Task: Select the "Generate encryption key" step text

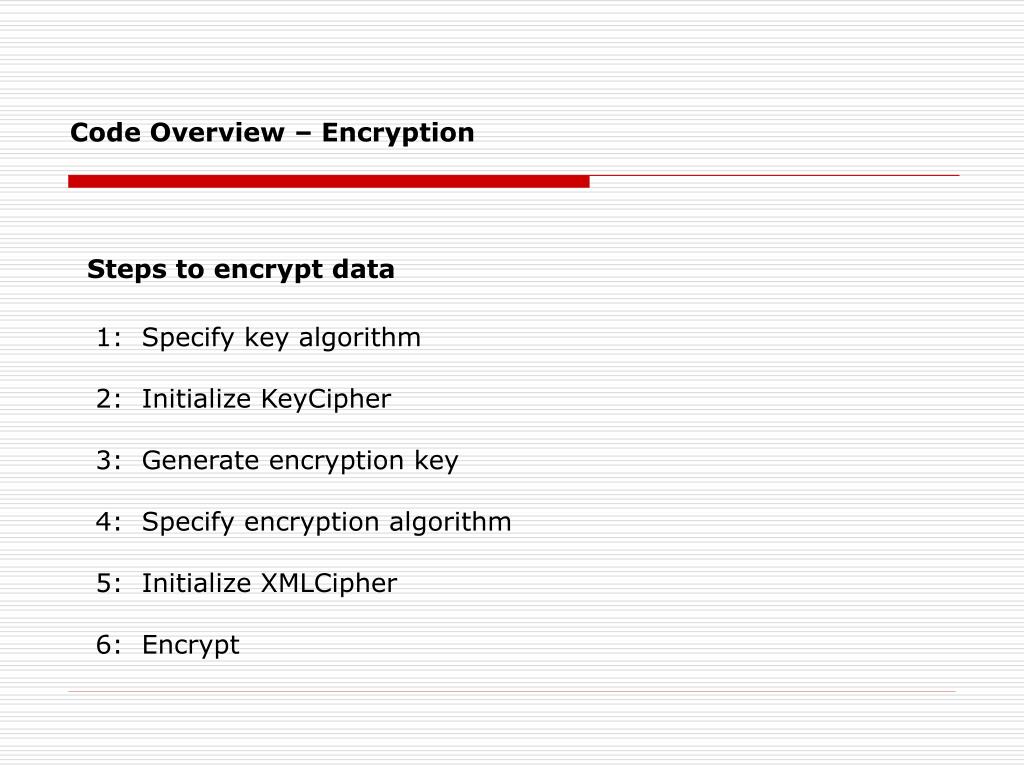Action: tap(300, 461)
